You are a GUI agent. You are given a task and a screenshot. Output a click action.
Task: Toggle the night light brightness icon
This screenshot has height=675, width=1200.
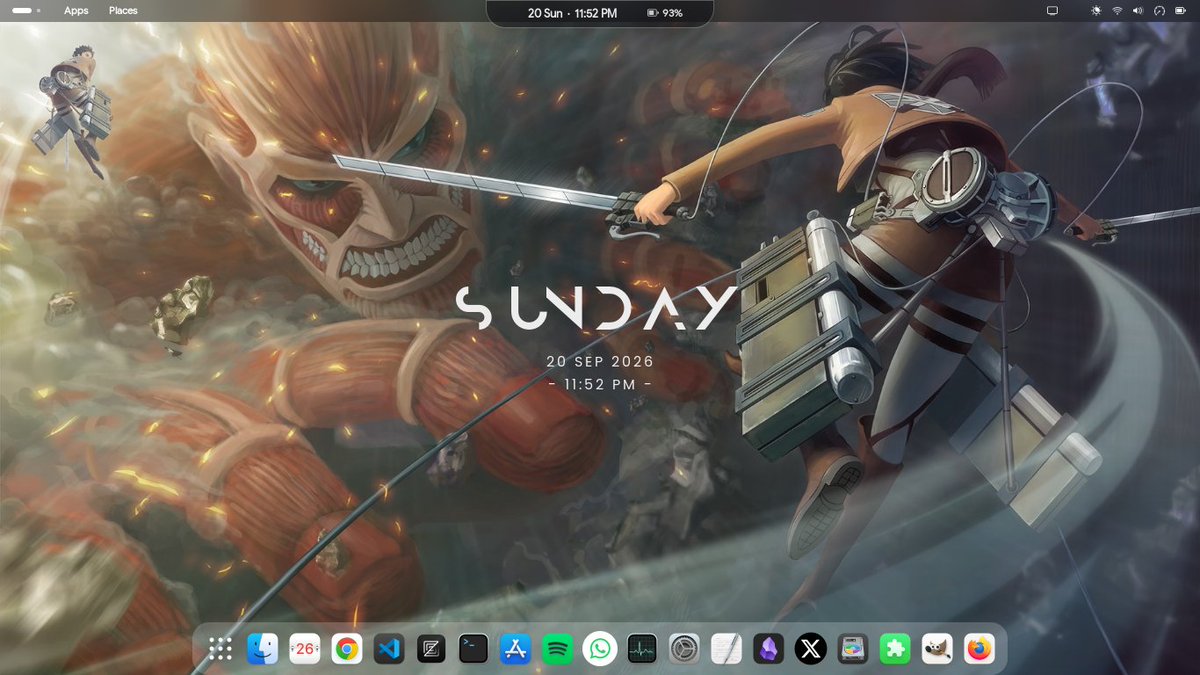tap(1096, 11)
